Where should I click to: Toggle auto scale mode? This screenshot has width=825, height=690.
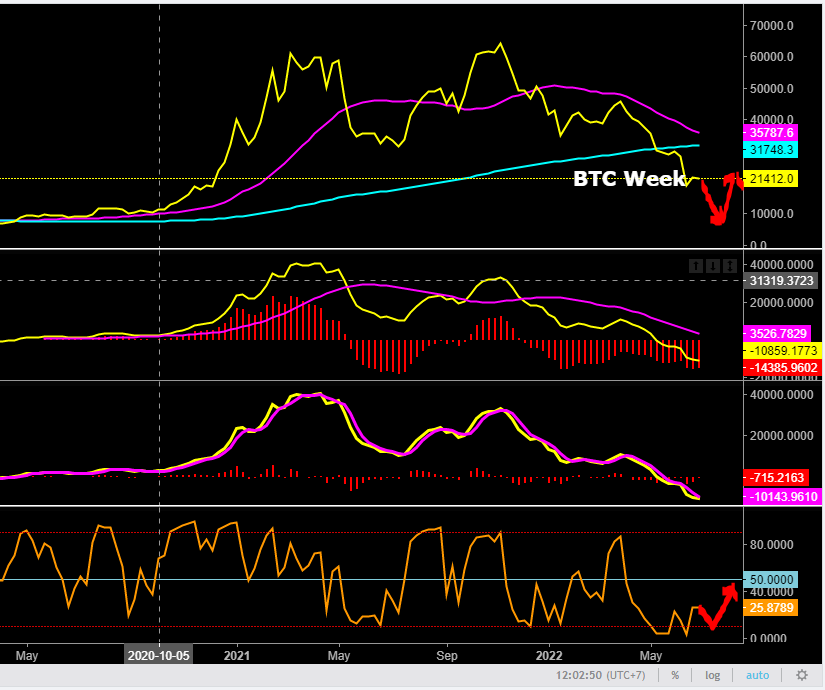coord(757,675)
